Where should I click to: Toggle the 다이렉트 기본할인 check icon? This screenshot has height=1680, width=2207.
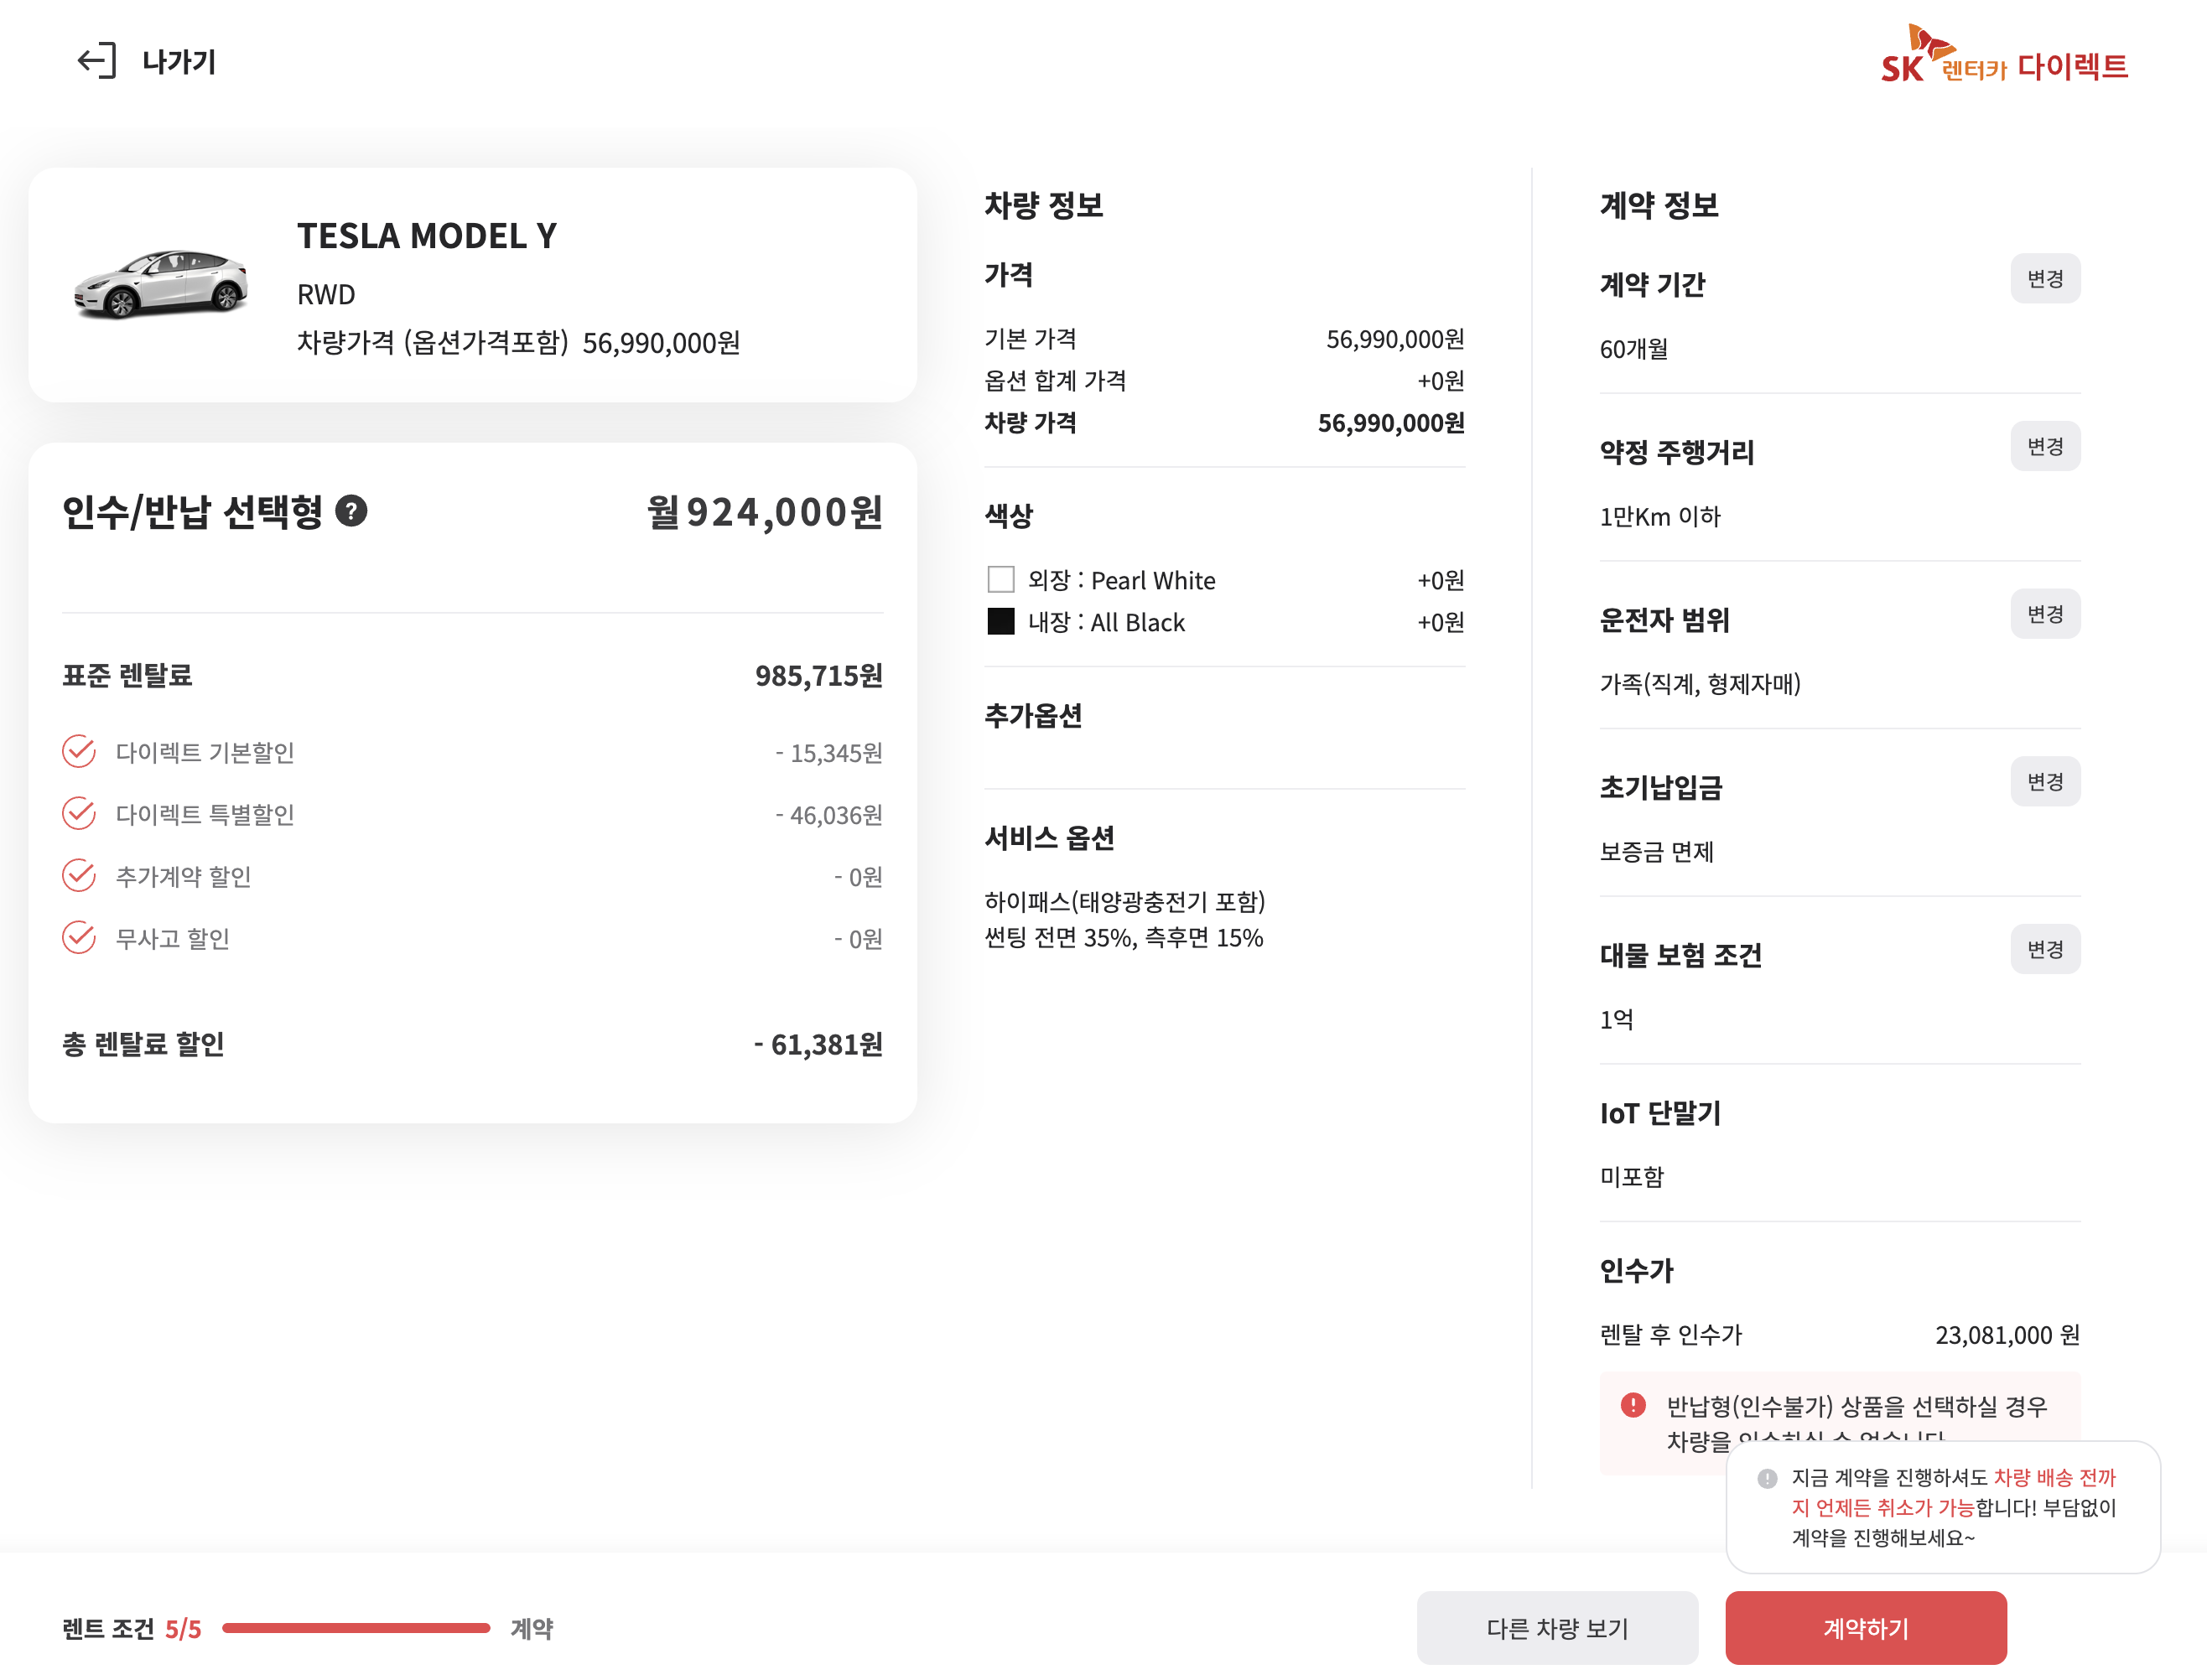tap(79, 751)
